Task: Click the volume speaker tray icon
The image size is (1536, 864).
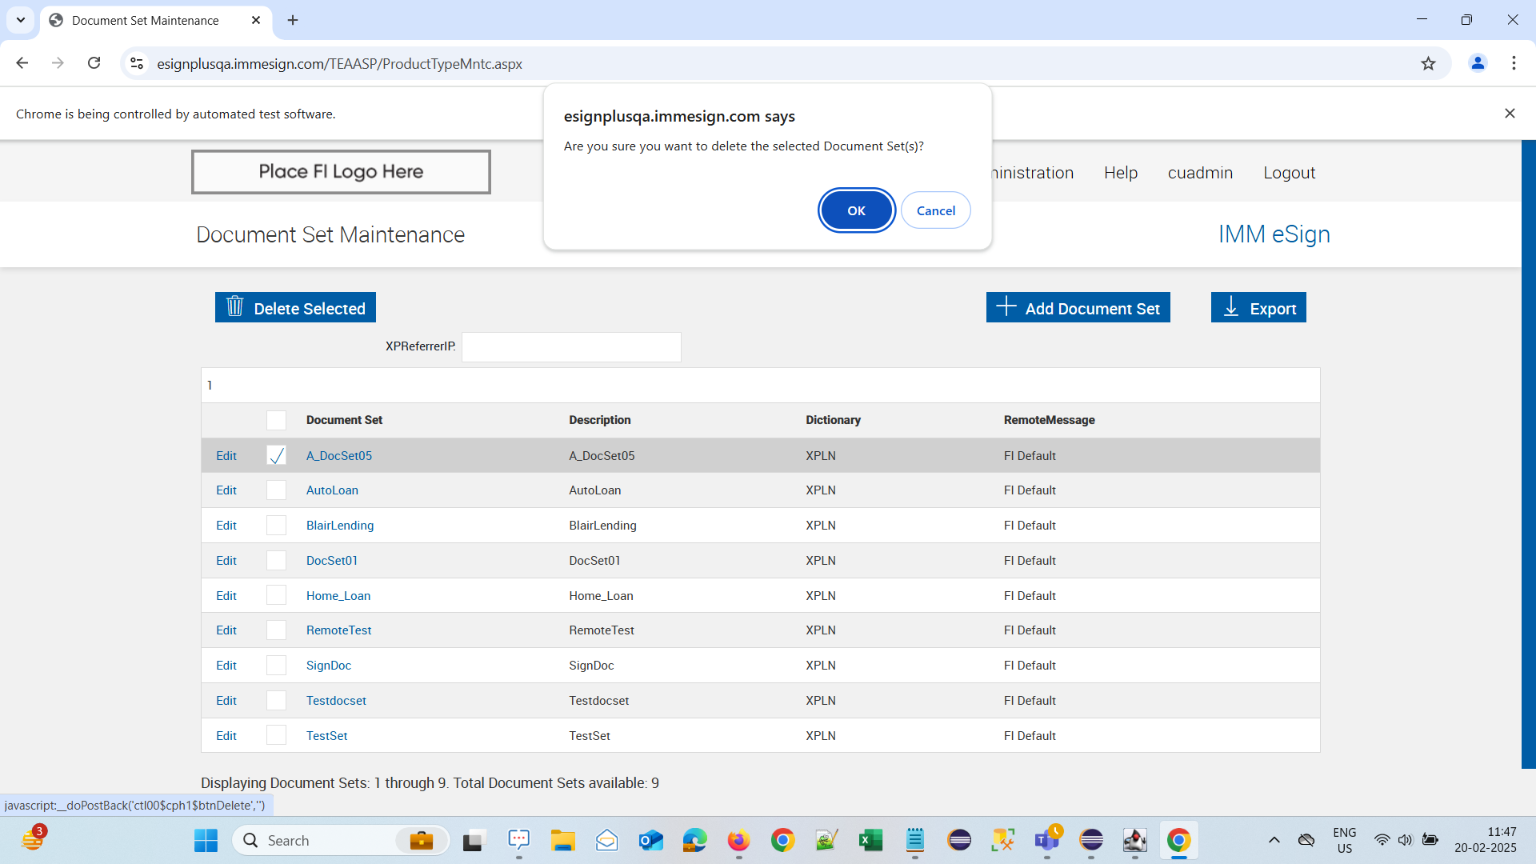Action: coord(1405,840)
